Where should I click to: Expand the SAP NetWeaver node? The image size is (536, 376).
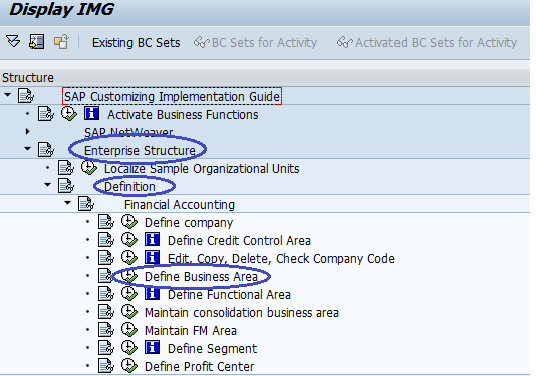28,131
